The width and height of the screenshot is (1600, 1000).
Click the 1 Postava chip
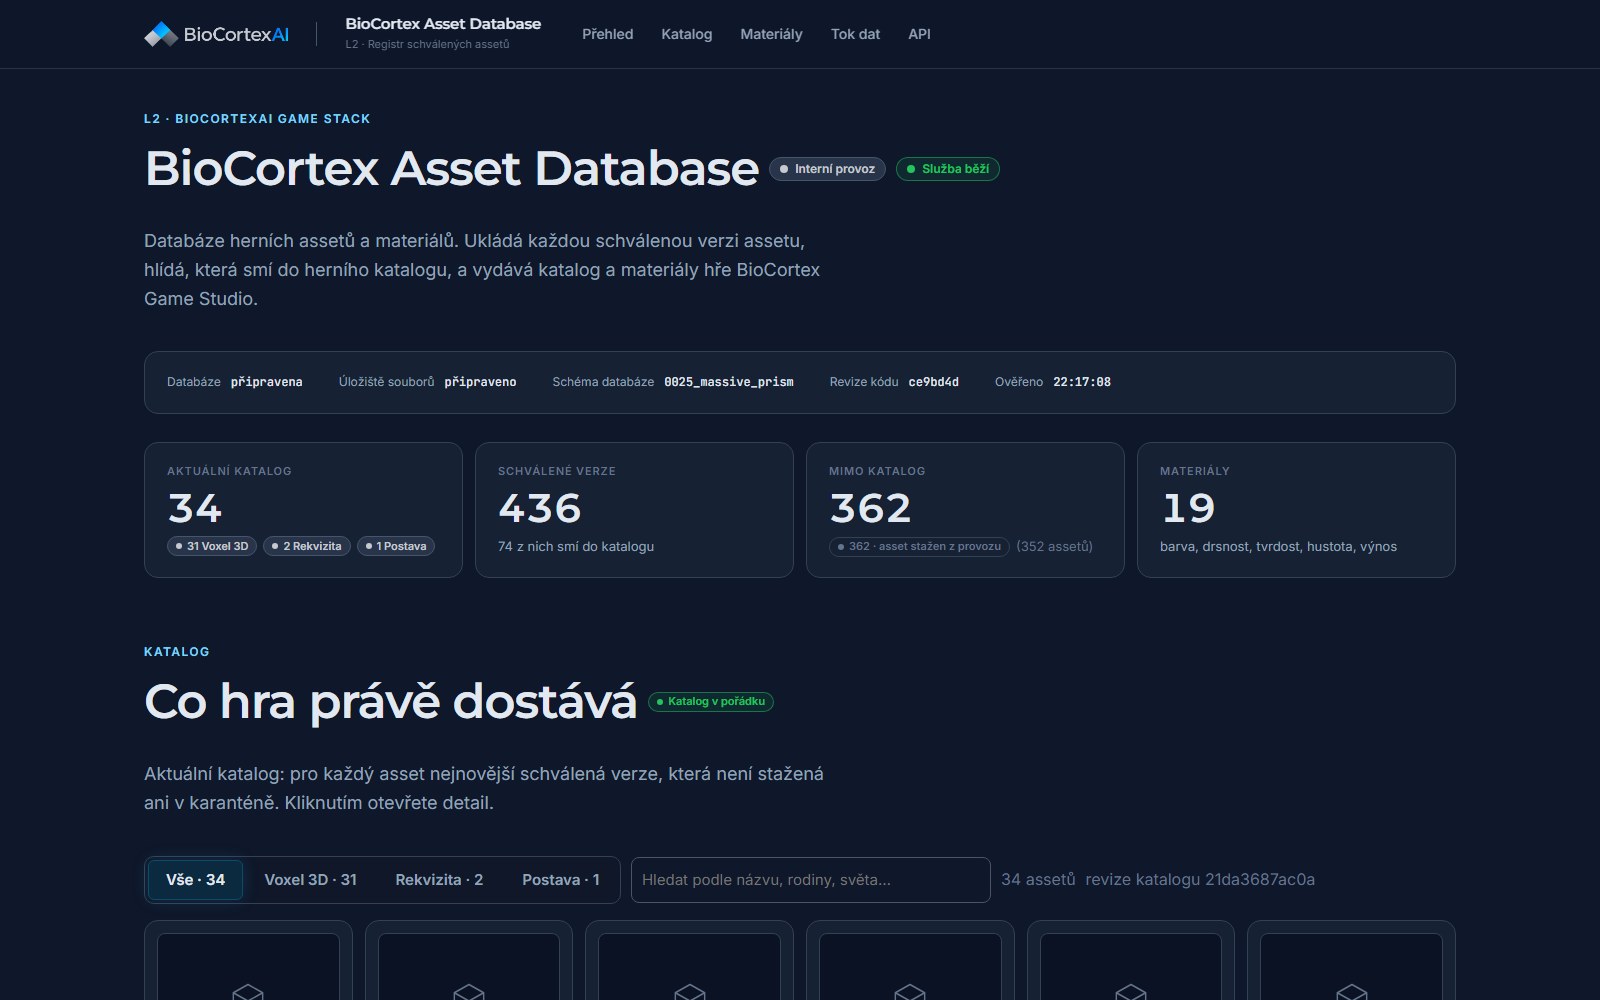click(396, 546)
